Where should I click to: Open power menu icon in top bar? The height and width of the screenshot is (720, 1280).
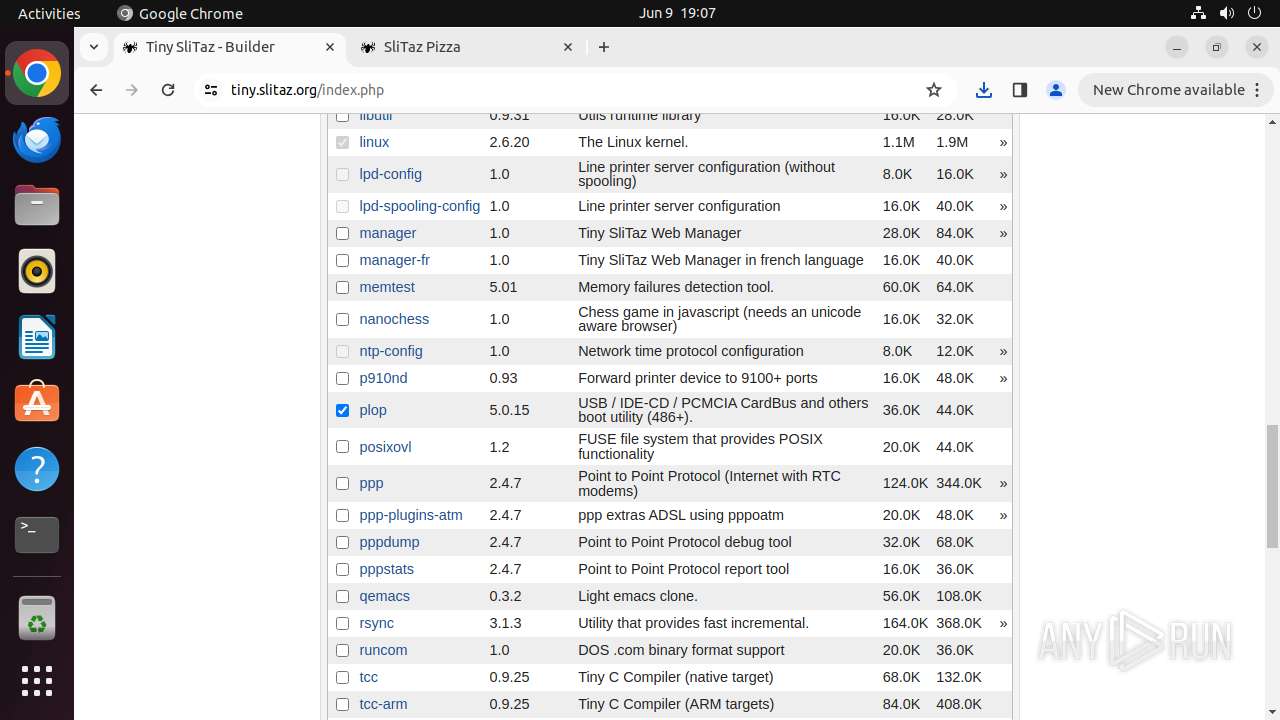tap(1254, 13)
